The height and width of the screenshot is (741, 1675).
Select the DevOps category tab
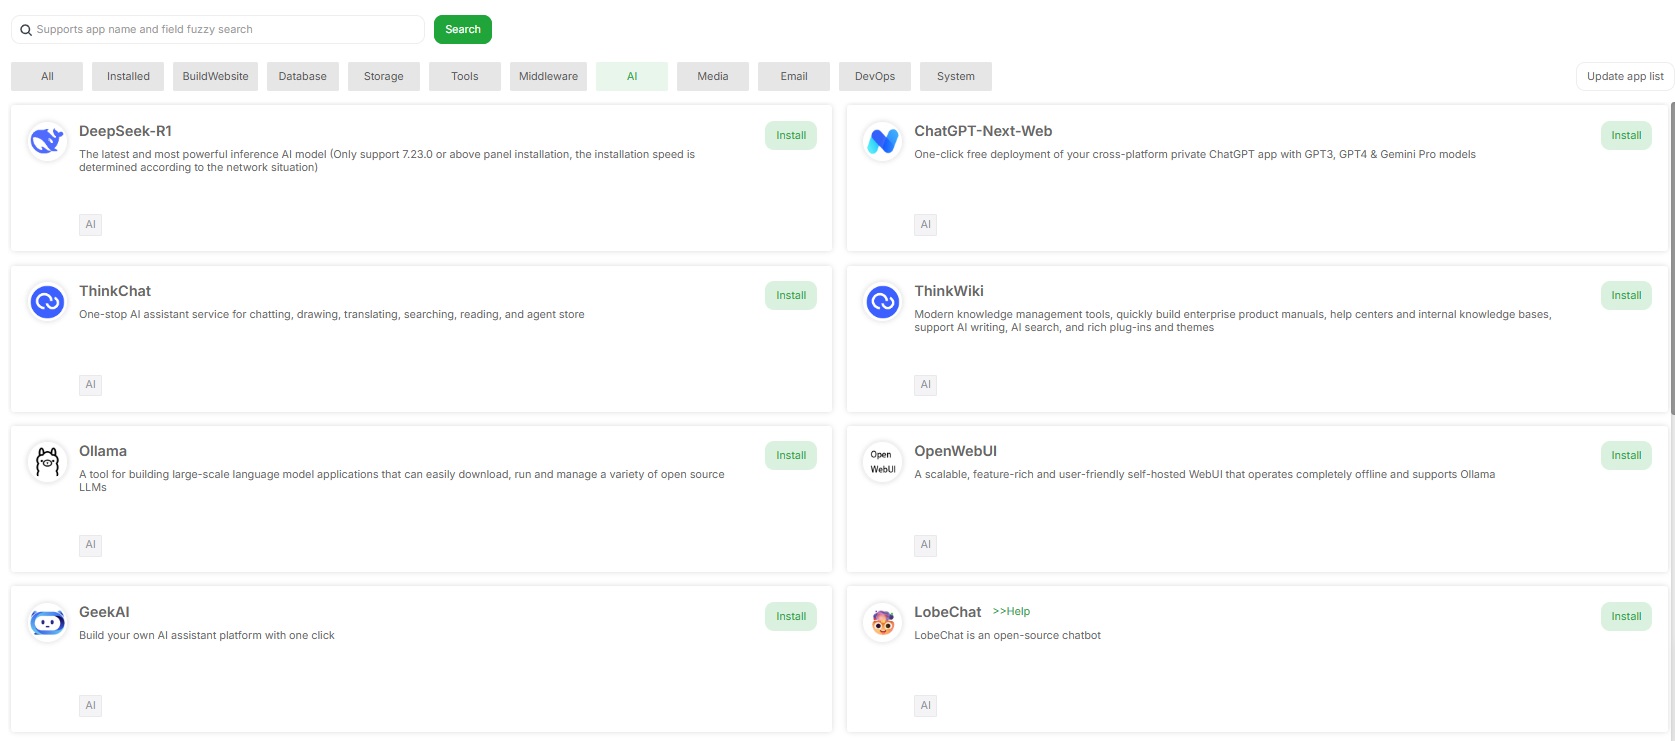click(x=875, y=76)
